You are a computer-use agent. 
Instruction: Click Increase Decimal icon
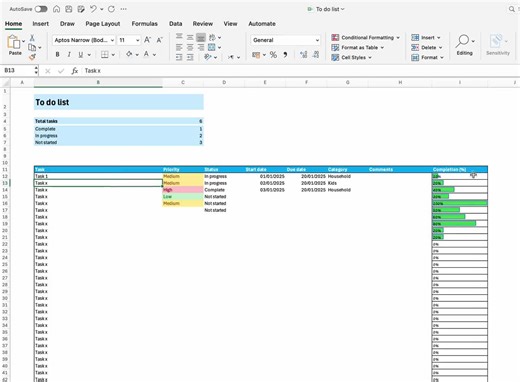tap(303, 55)
